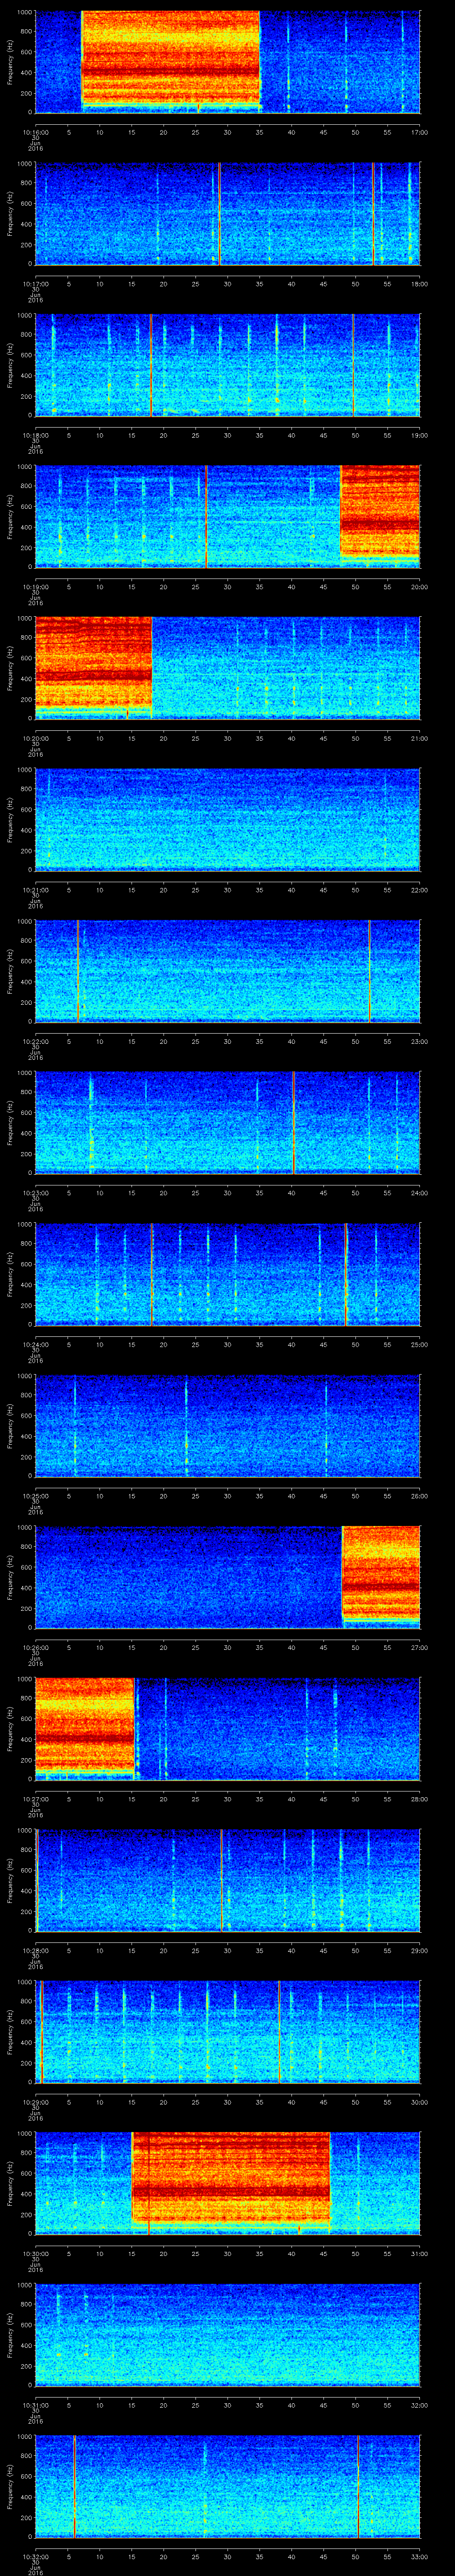
Task: Click the quiet spectrogram starting at 10:21:00
Action: tap(227, 819)
